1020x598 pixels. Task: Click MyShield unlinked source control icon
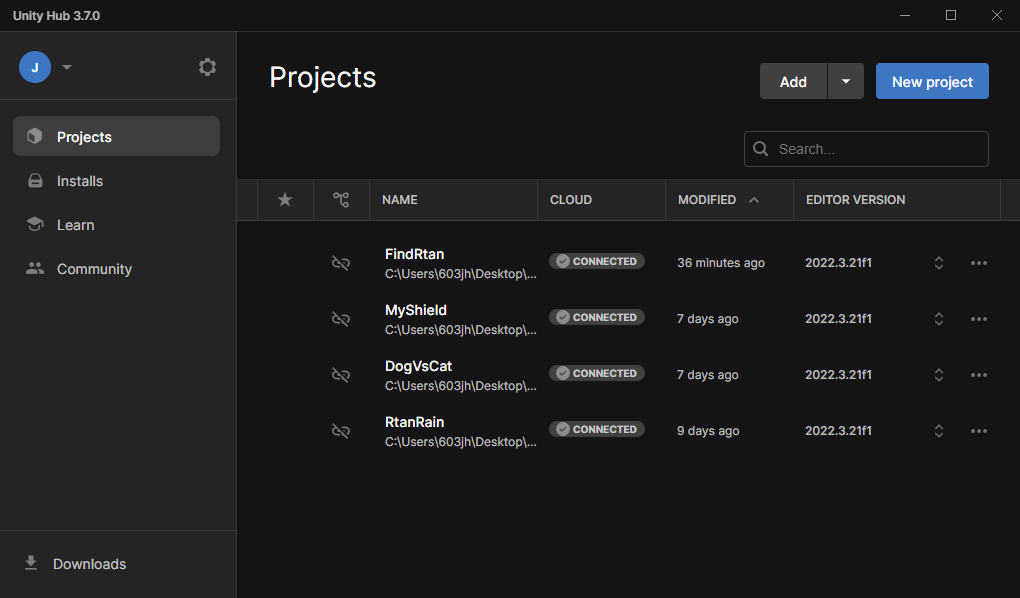(x=341, y=319)
